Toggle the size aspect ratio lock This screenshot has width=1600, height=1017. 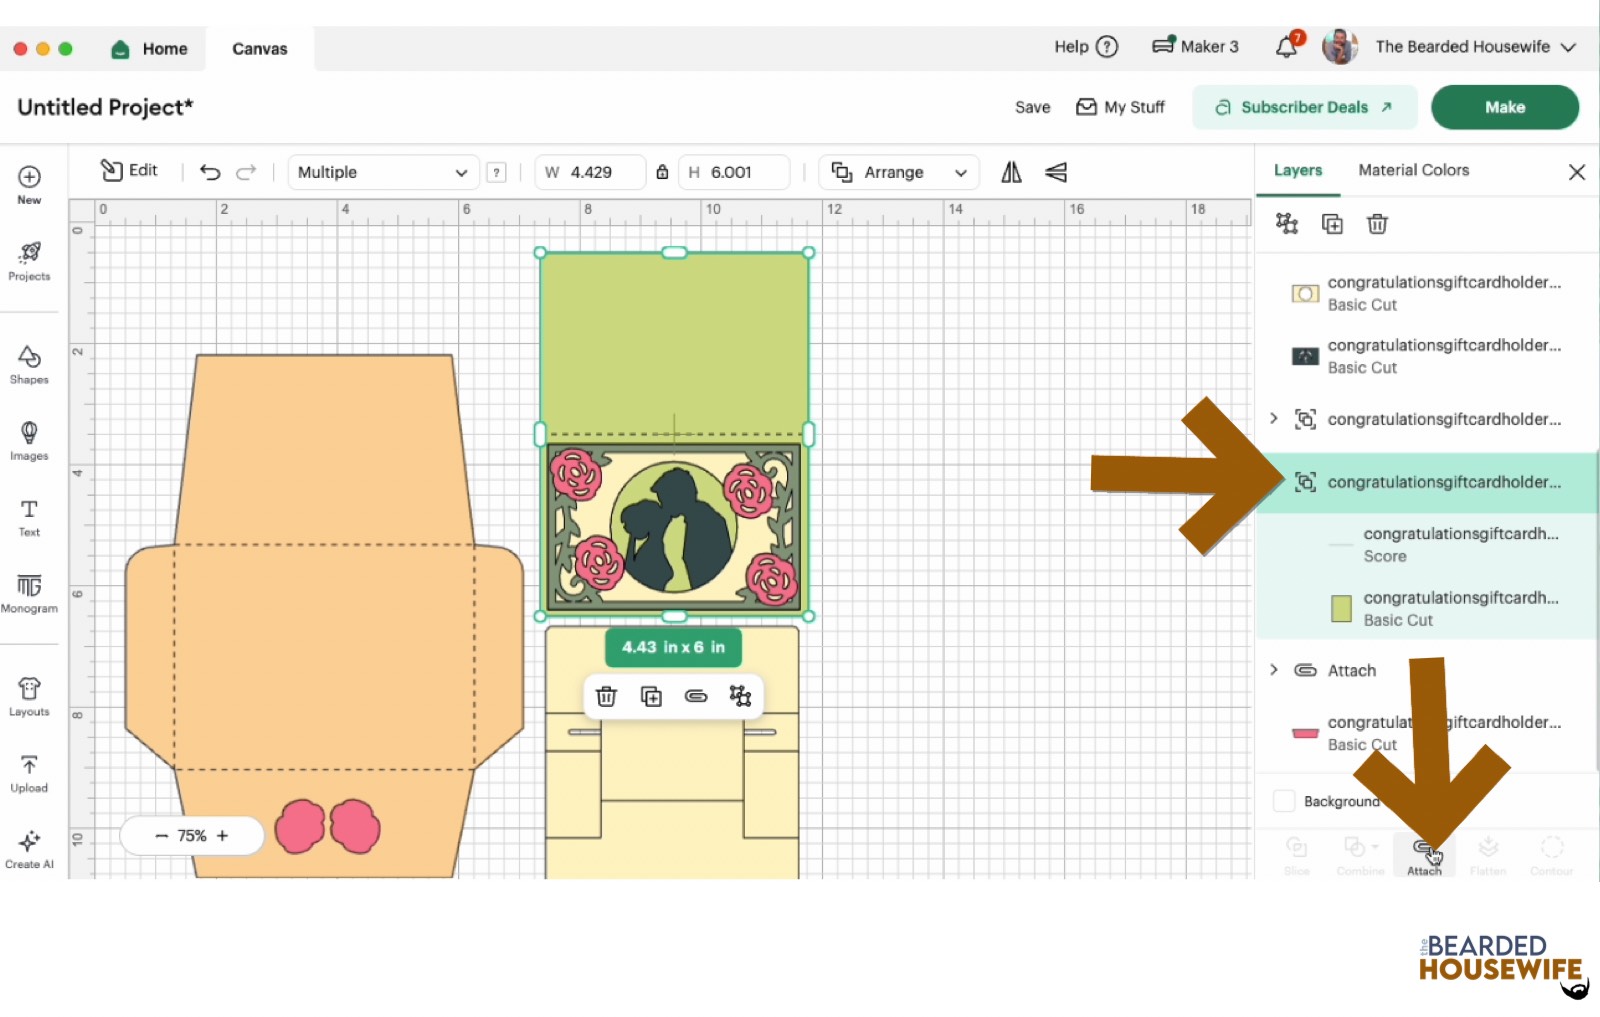click(x=662, y=172)
